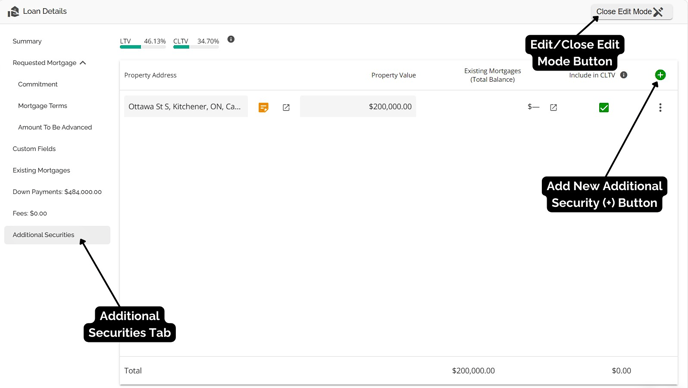Open Existing Mortgages in sidebar
Screen dimensions: 688x388
click(41, 170)
